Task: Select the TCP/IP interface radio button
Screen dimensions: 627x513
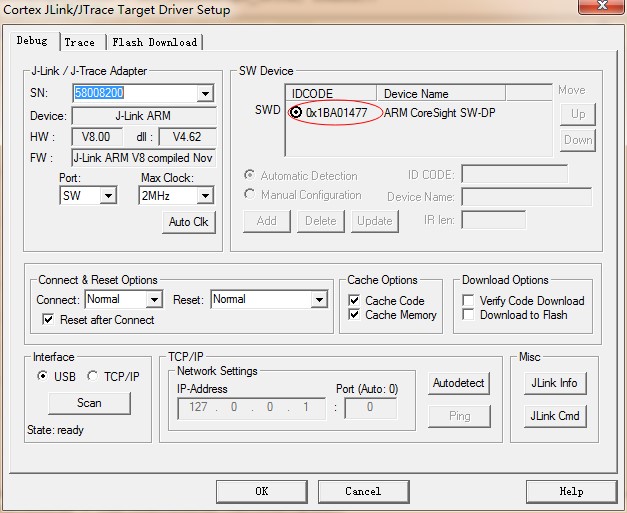Action: click(93, 376)
